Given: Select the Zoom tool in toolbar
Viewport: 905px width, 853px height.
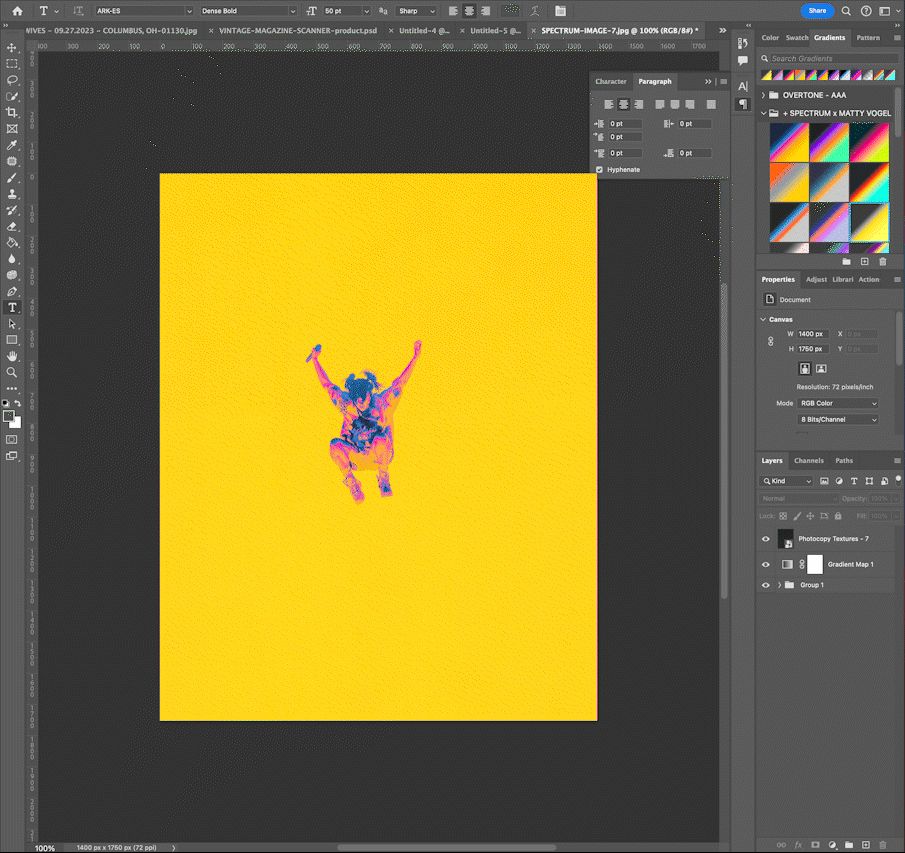Looking at the screenshot, I should 12,372.
